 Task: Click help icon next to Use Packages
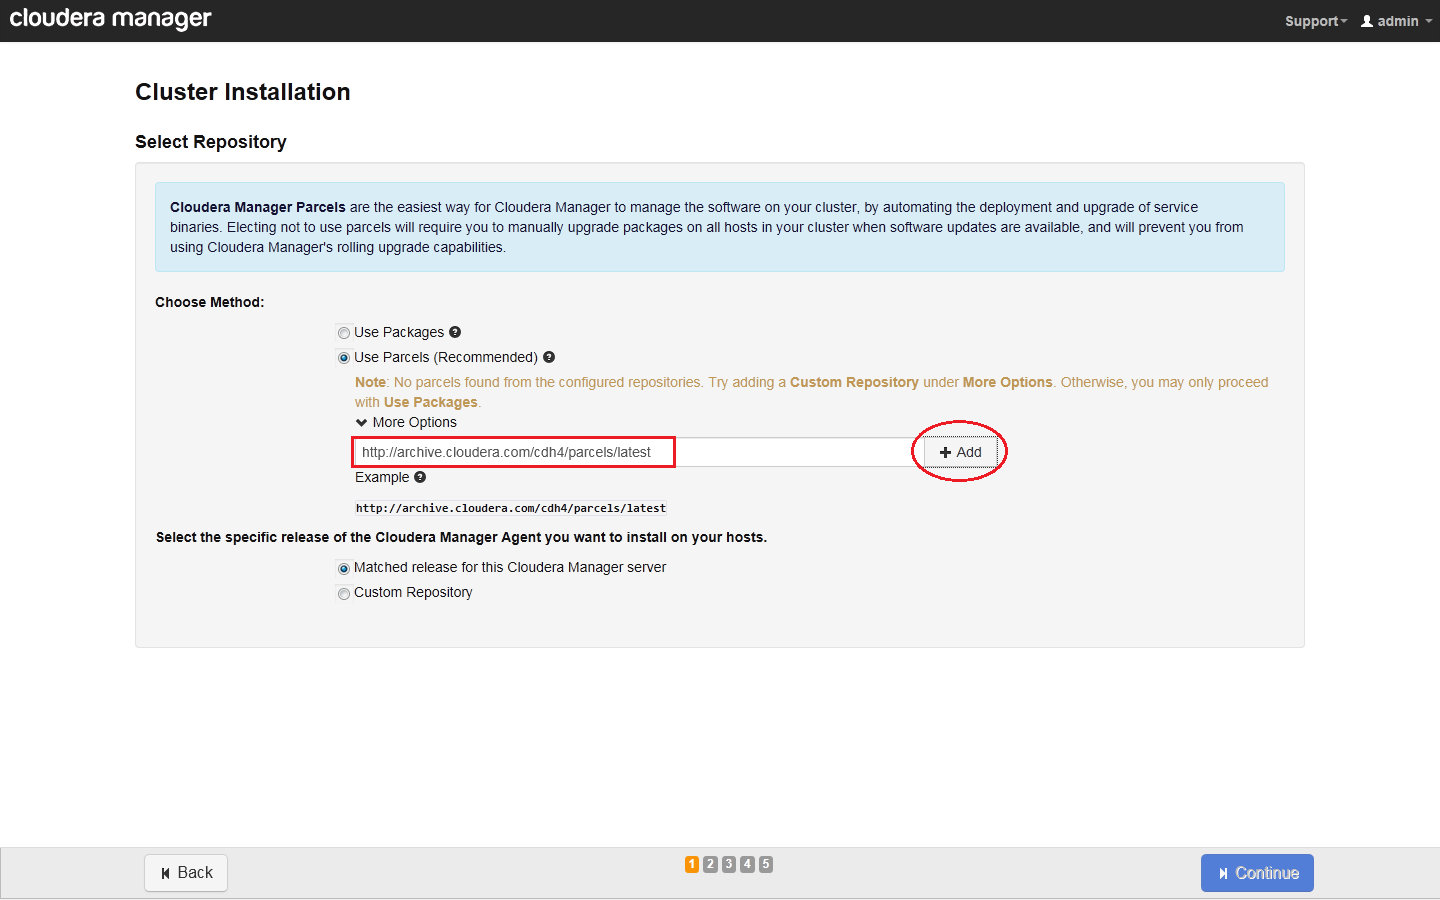(455, 332)
